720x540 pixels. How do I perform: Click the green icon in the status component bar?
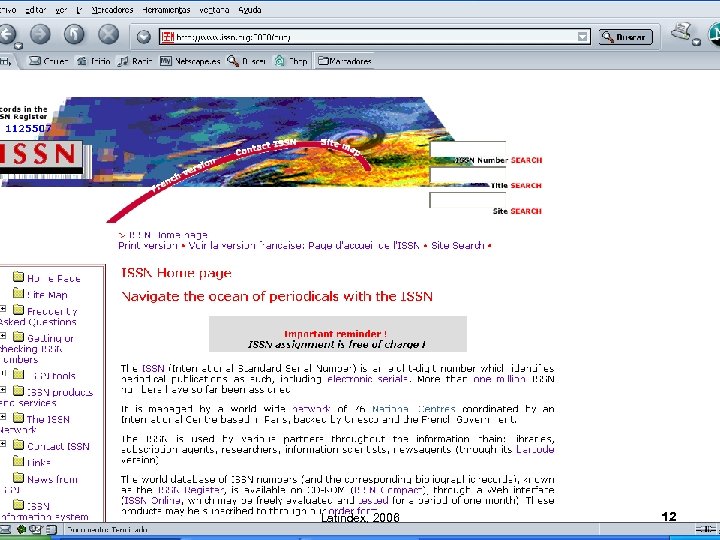[x=21, y=529]
